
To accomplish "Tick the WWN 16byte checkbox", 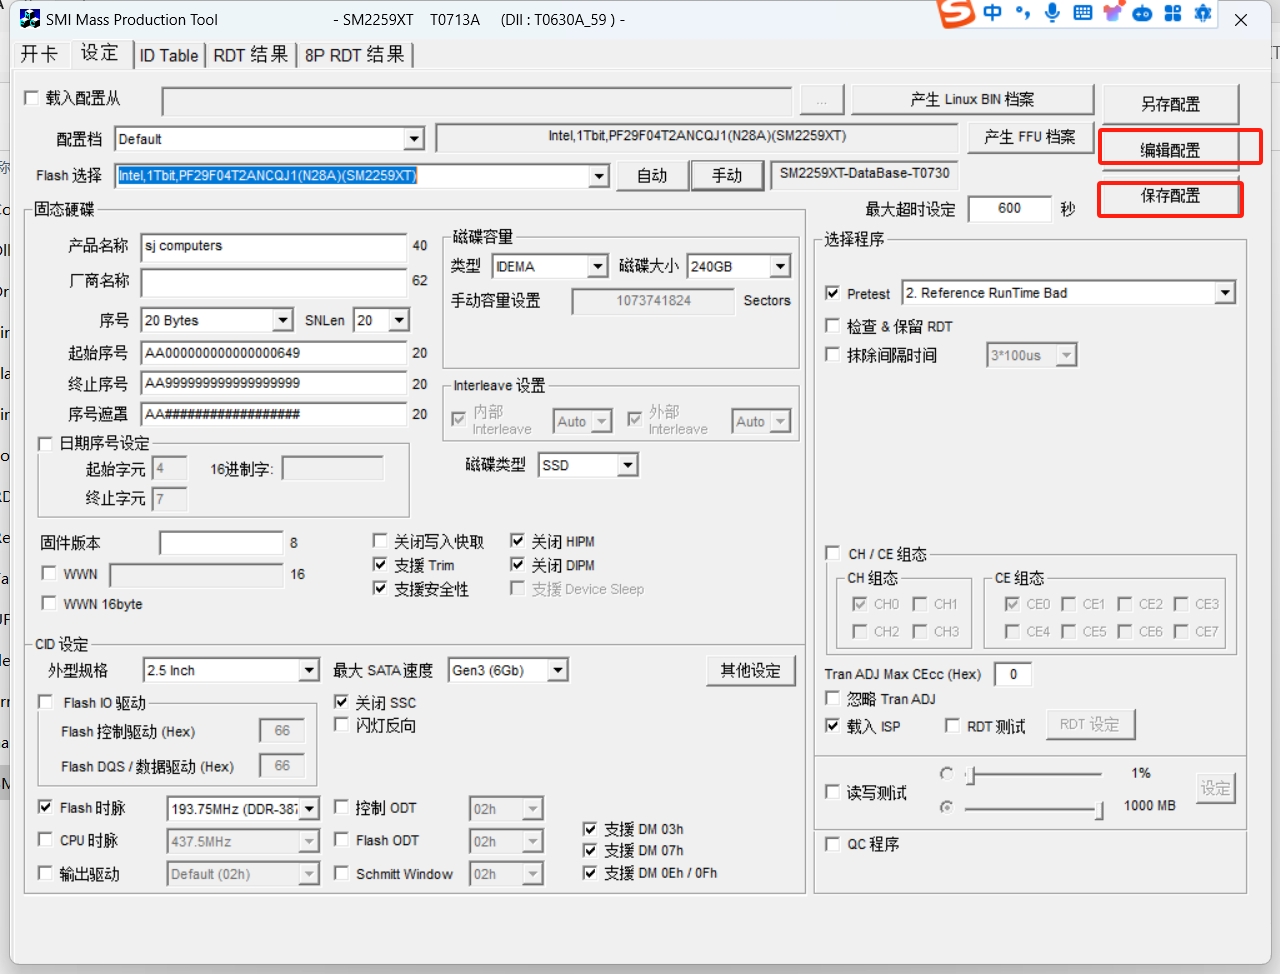I will coord(48,603).
